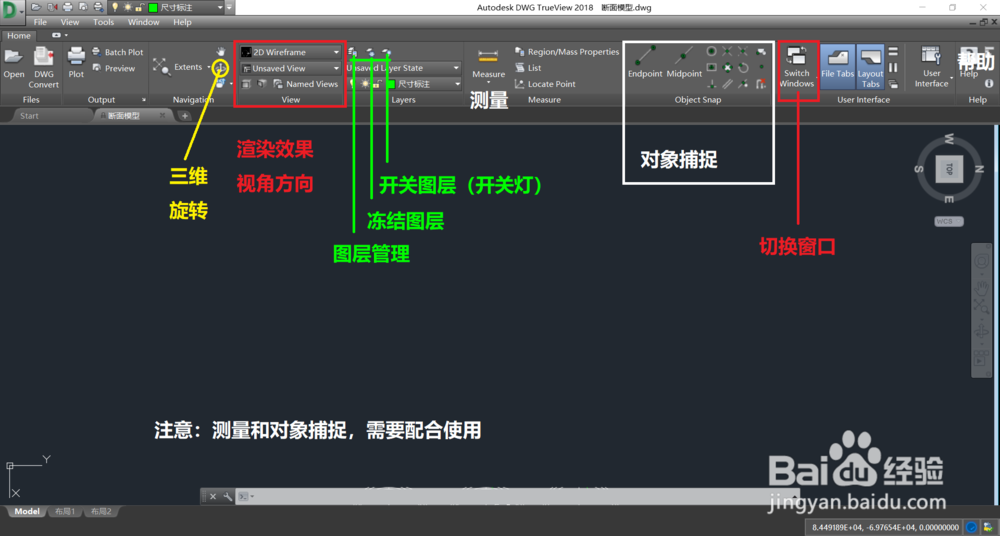1000x536 pixels.
Task: Open the Help menu
Action: click(182, 22)
